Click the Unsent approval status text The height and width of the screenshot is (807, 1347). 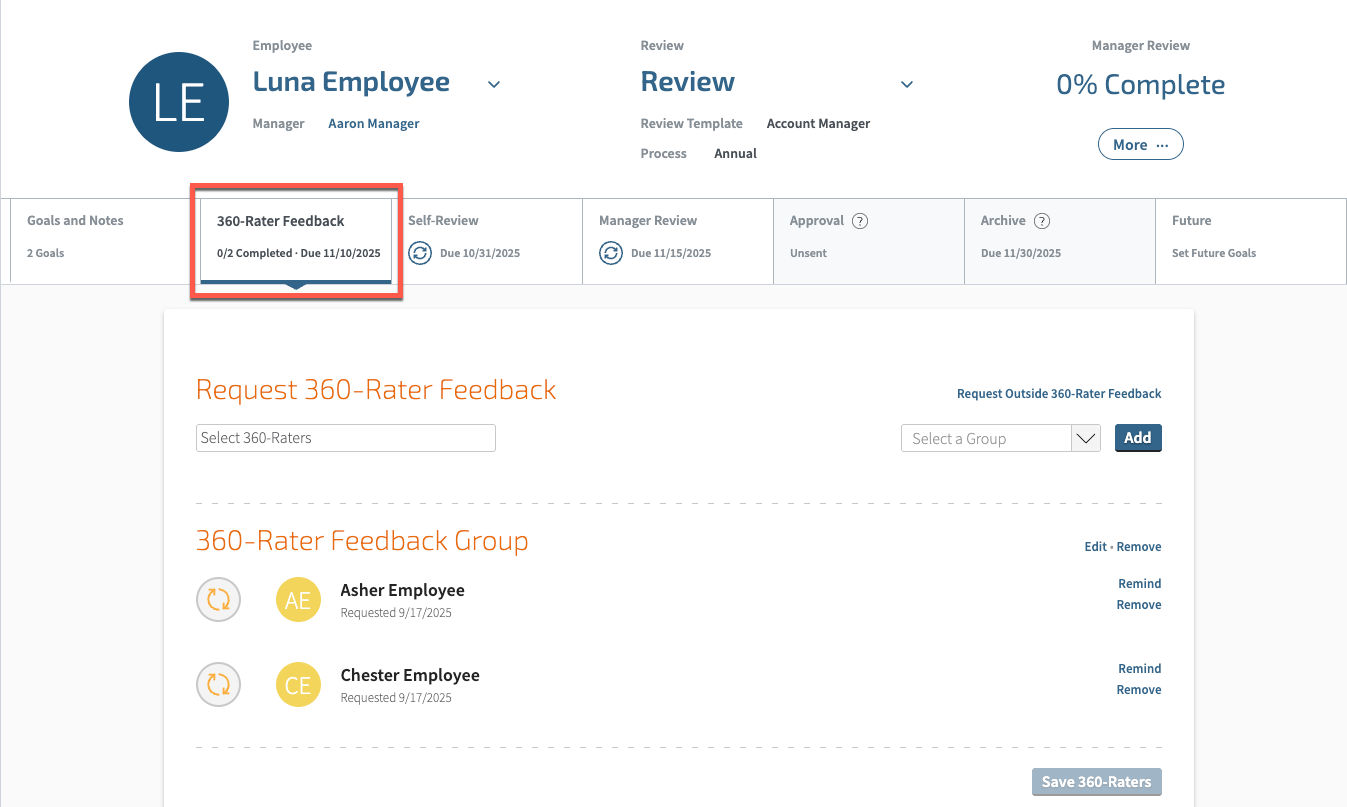tap(808, 253)
